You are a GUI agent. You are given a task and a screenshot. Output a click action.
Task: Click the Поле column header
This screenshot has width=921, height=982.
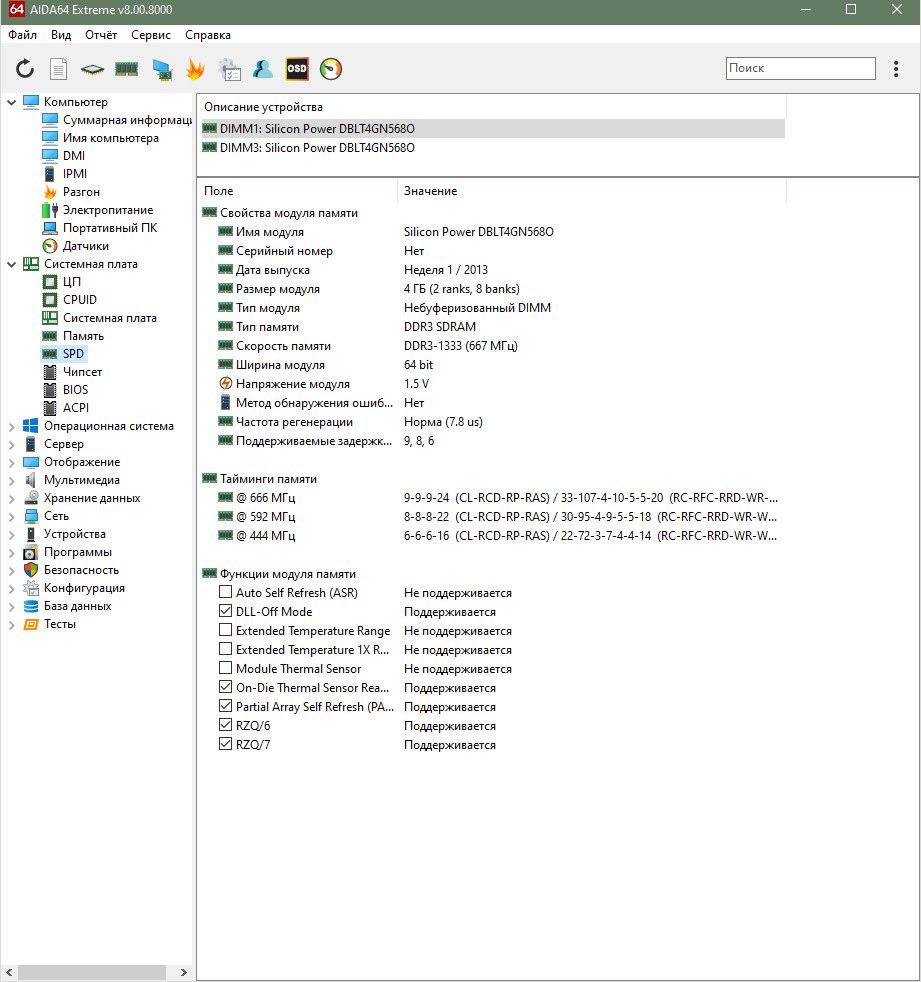[297, 191]
